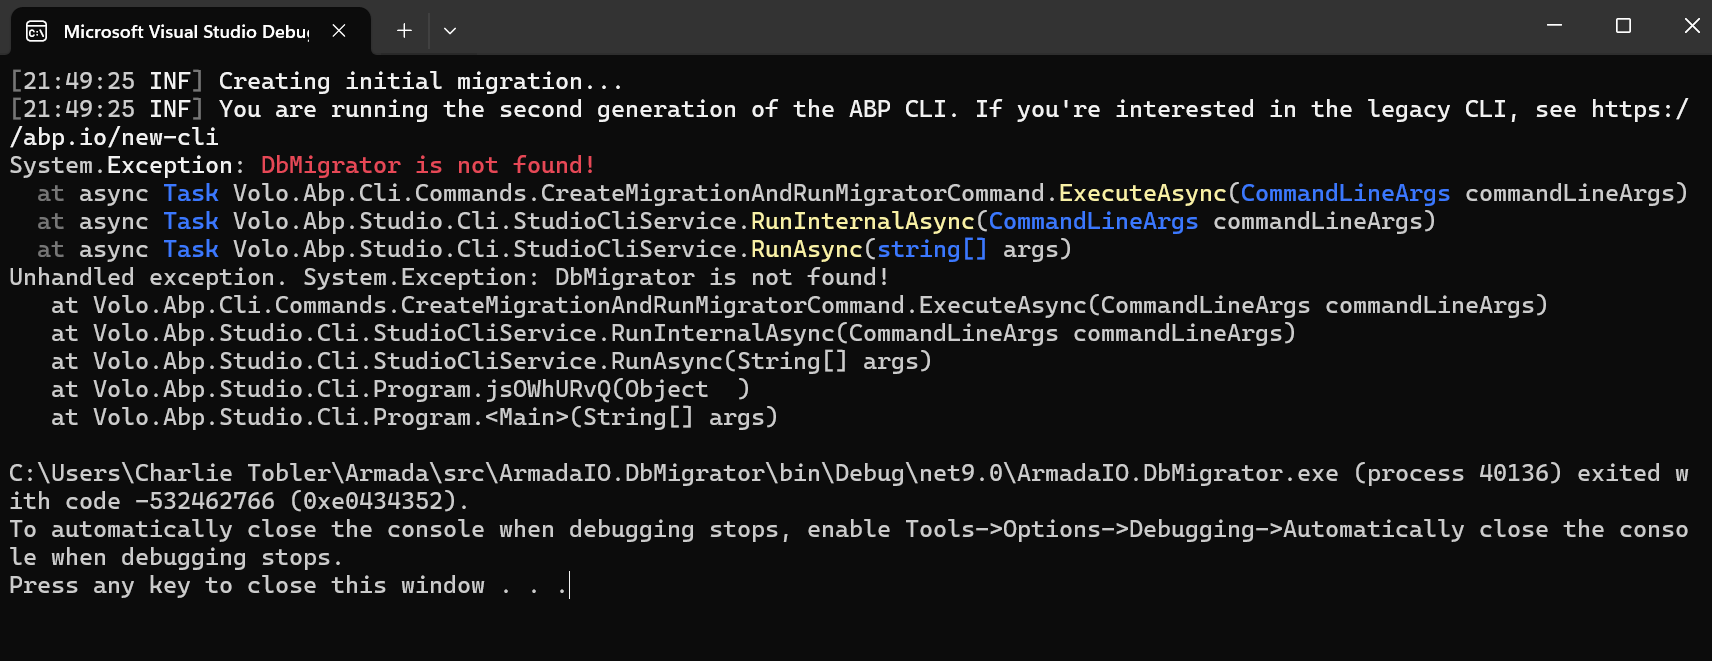
Task: Click the 'Creating initial migration...' log line
Action: click(316, 81)
